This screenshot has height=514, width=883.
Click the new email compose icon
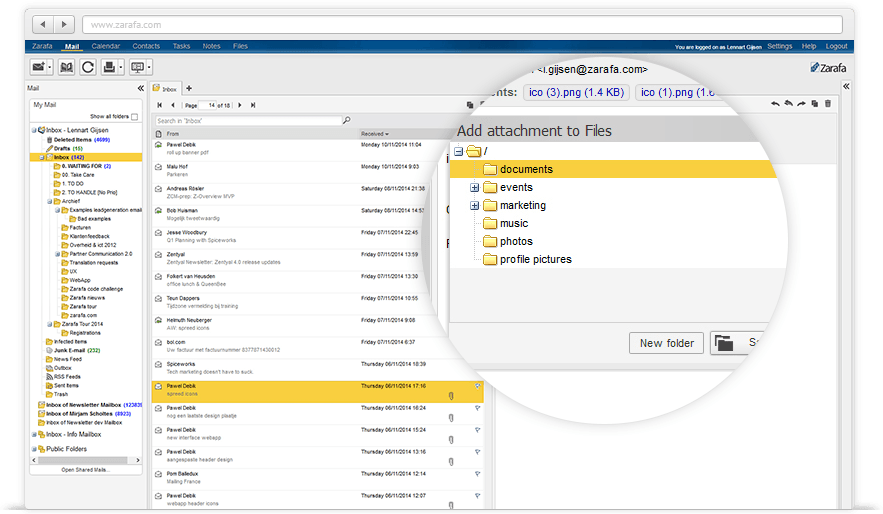38,67
